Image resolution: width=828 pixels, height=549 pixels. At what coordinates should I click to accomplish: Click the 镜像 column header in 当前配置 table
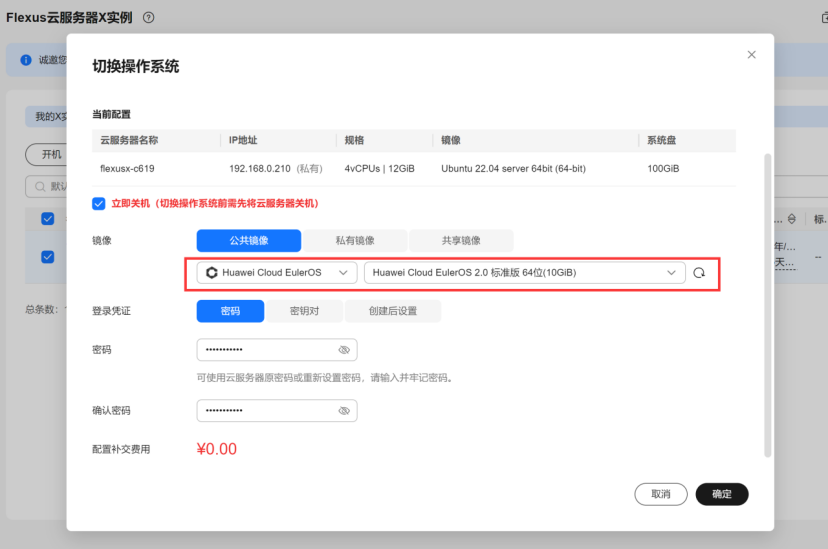tap(451, 140)
